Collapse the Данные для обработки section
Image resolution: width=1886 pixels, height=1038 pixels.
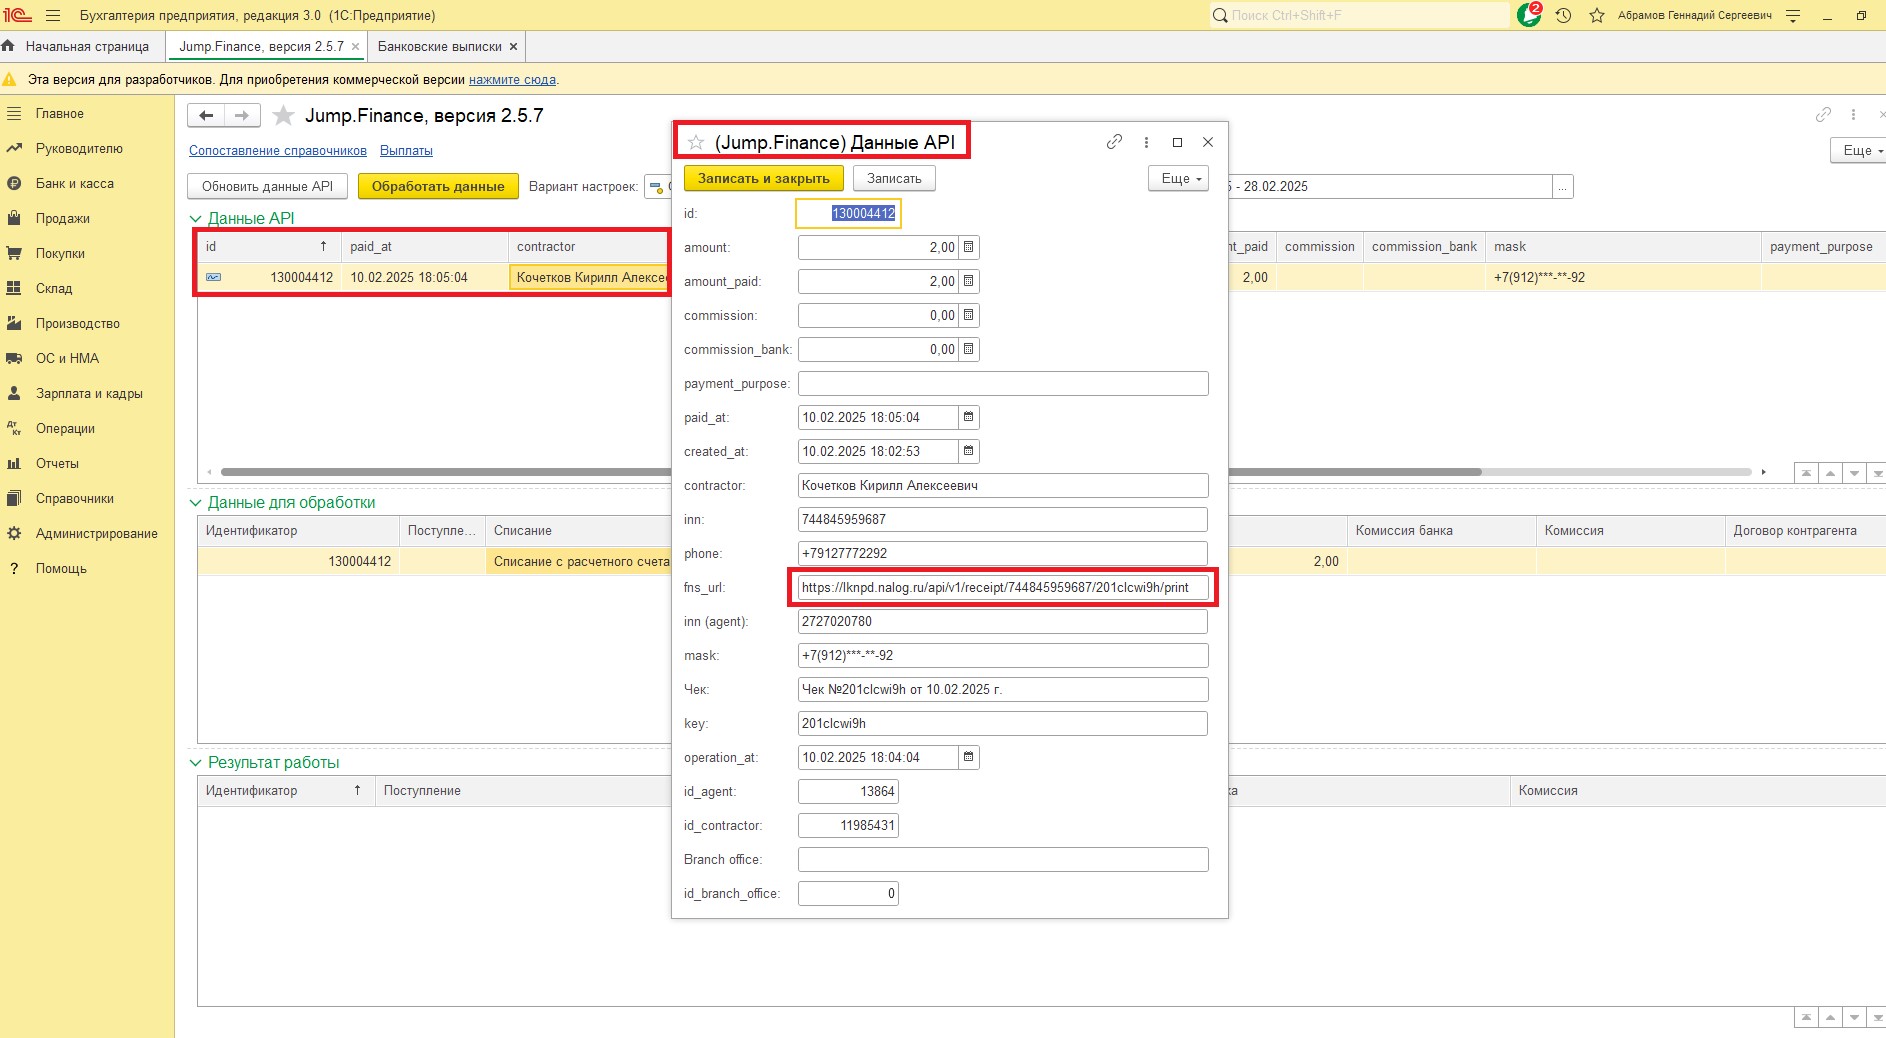pos(196,503)
